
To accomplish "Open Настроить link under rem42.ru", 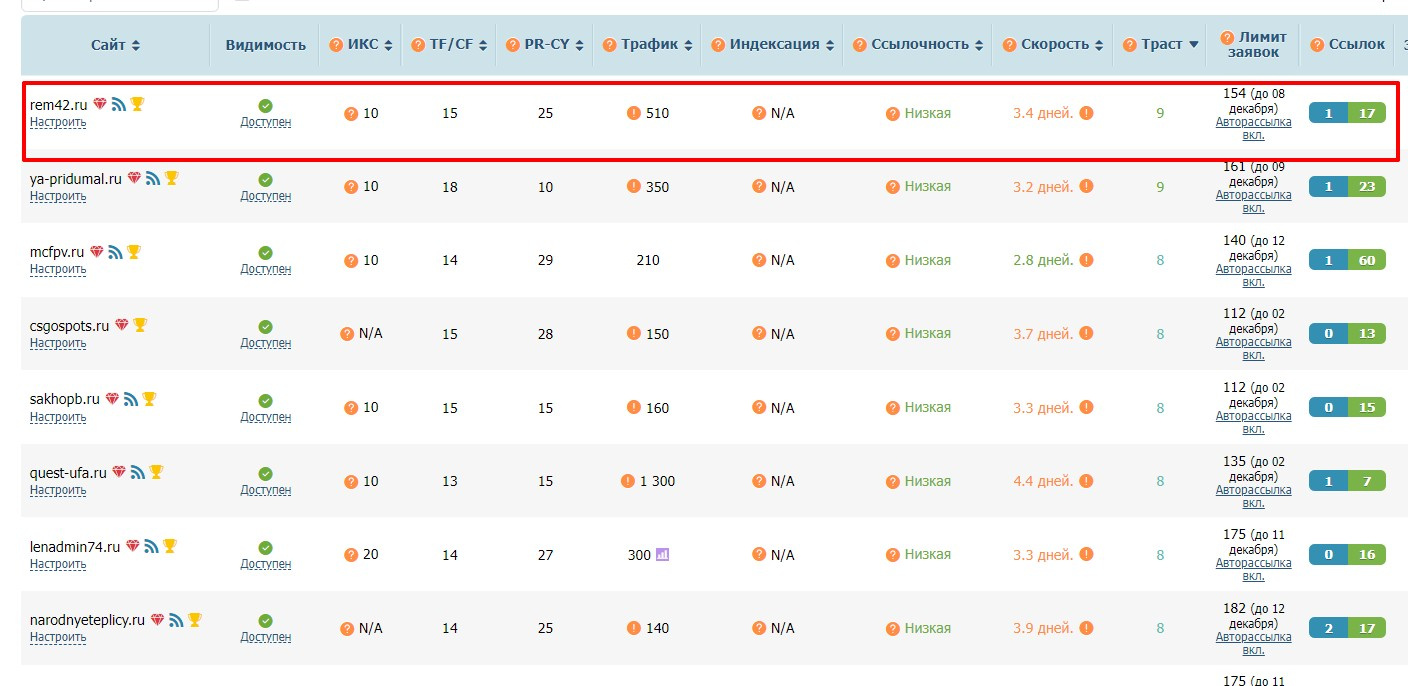I will 58,122.
